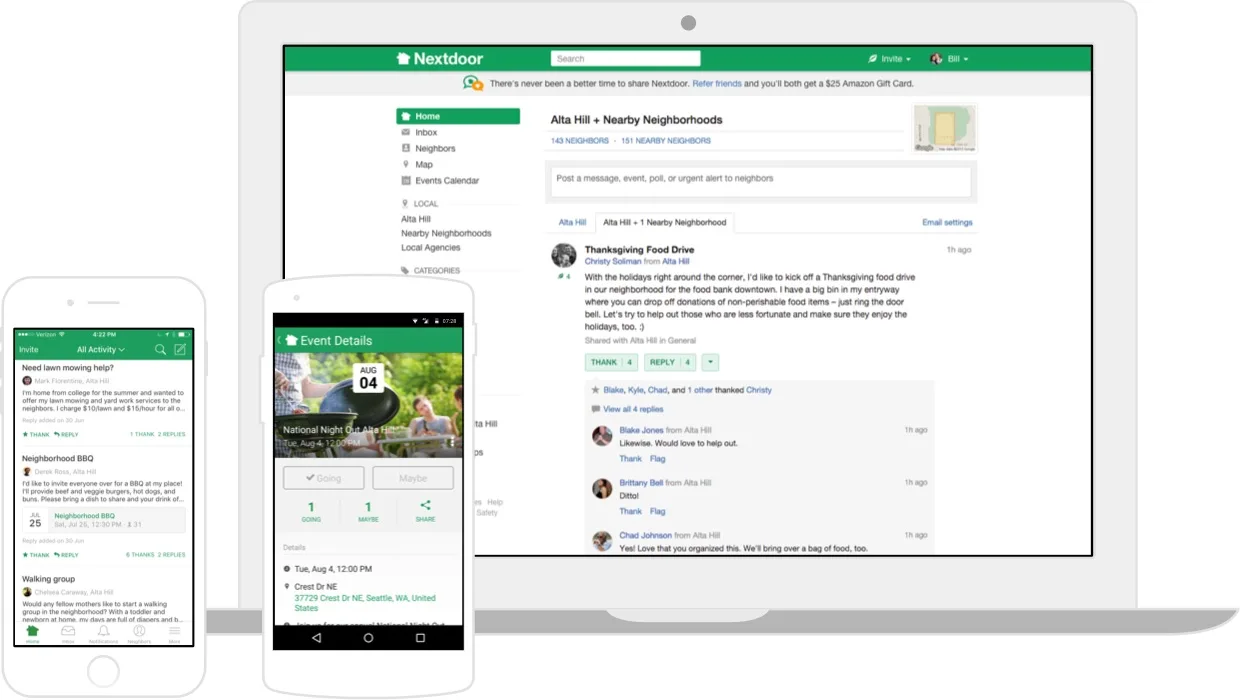Click the leaf icon beside Invite
Screen dimensions: 1240x700
(872, 59)
